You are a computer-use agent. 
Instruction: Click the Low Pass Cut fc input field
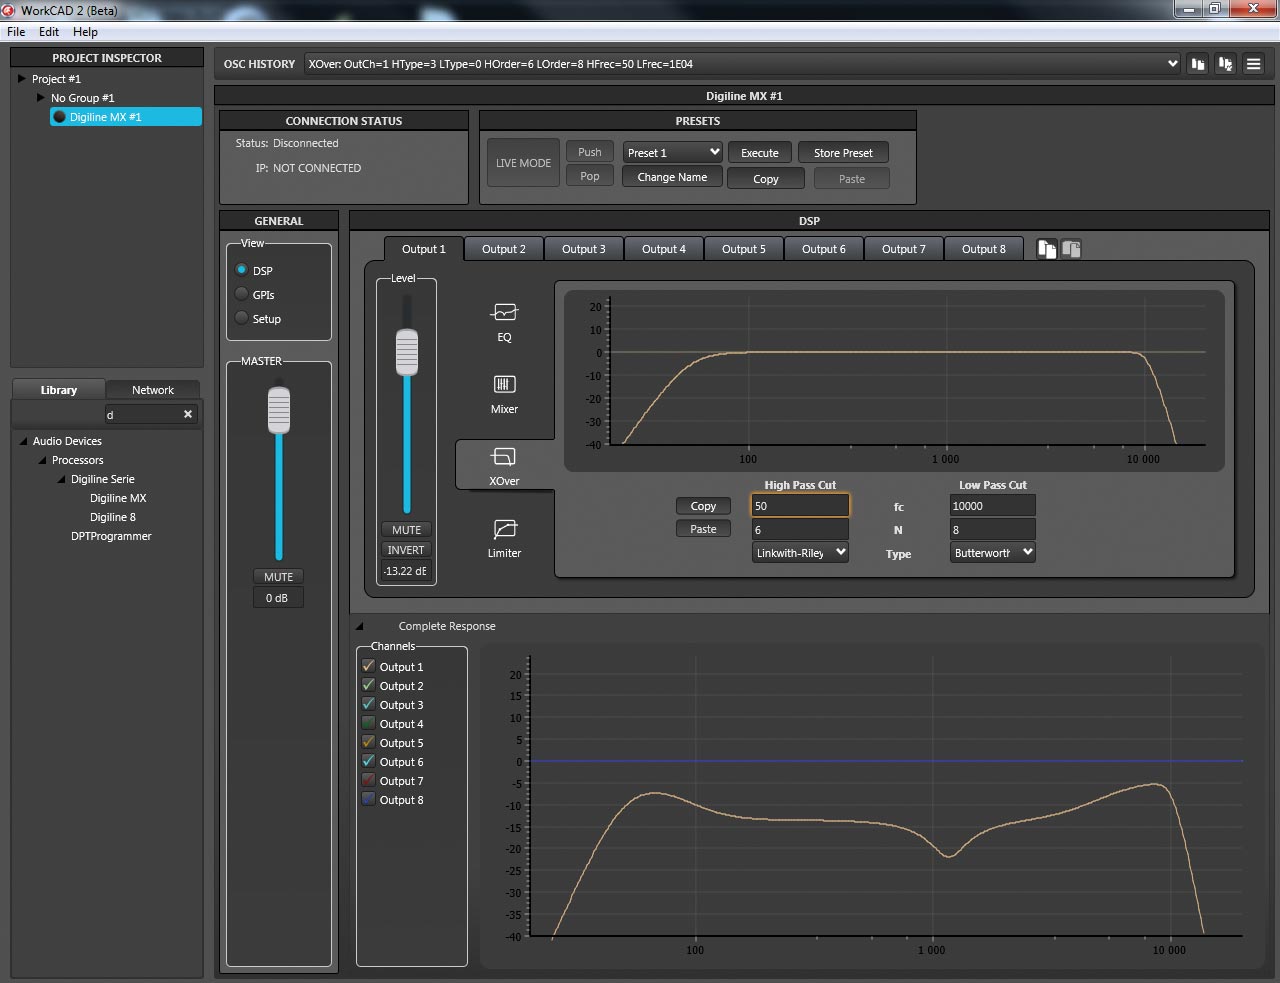point(992,506)
